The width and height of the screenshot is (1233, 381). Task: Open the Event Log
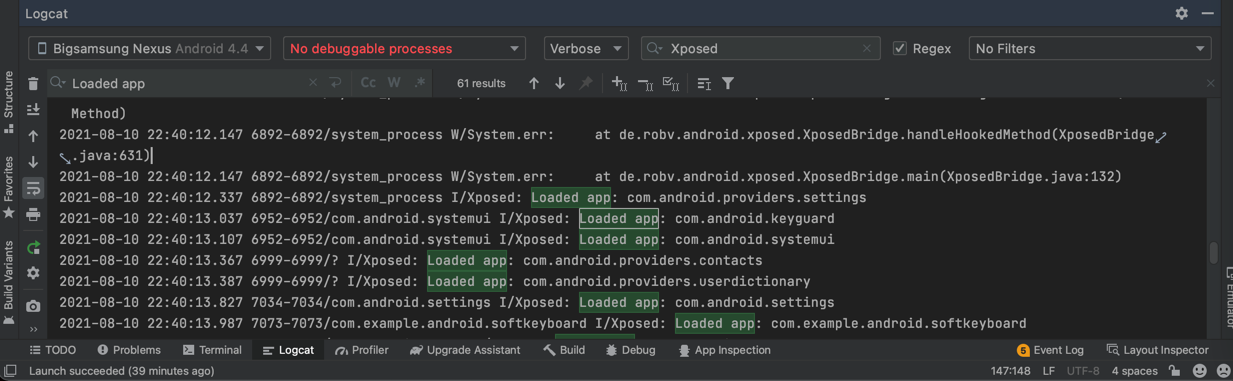click(1050, 350)
